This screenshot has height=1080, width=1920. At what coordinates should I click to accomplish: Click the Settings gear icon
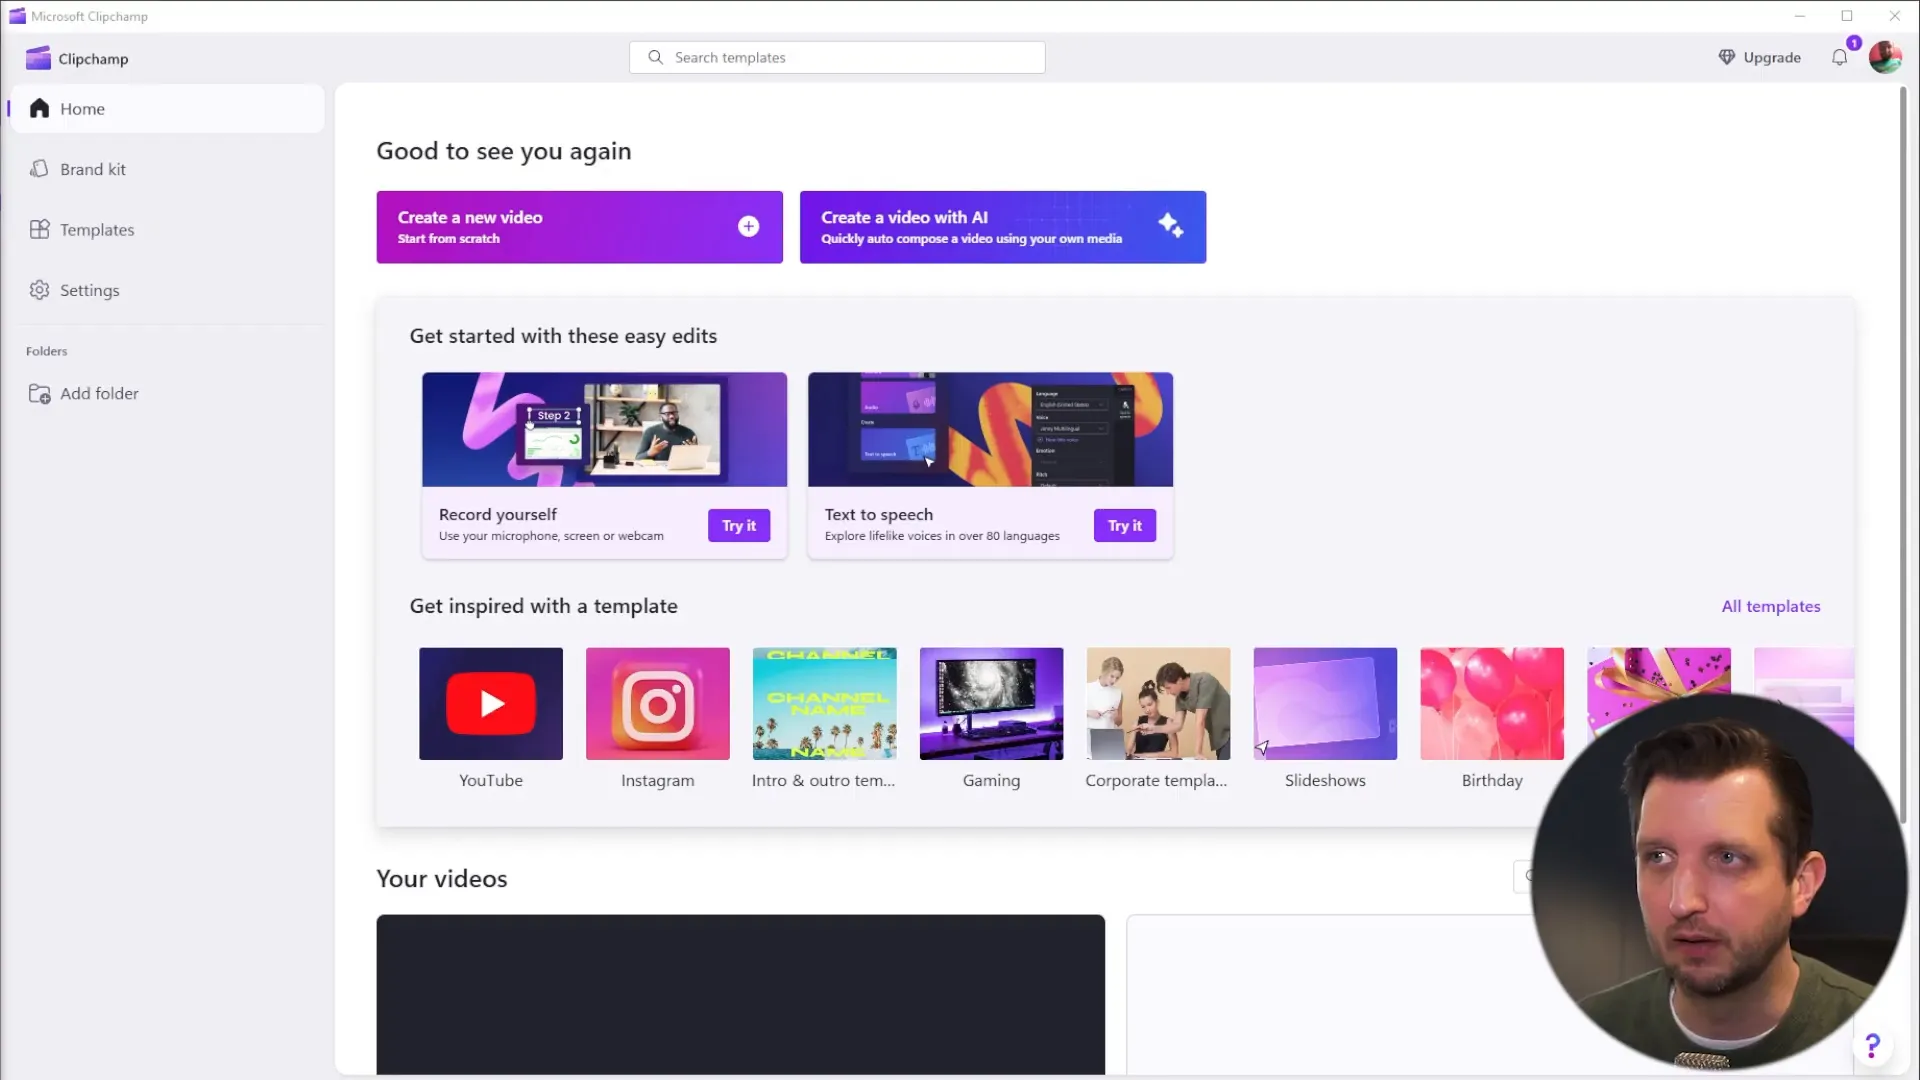pos(39,290)
